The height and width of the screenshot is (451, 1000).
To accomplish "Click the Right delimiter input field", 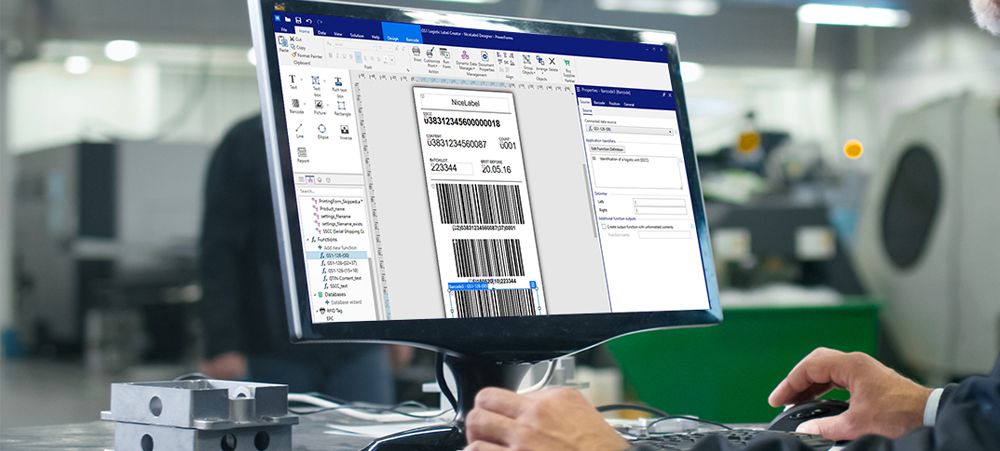I will 661,210.
